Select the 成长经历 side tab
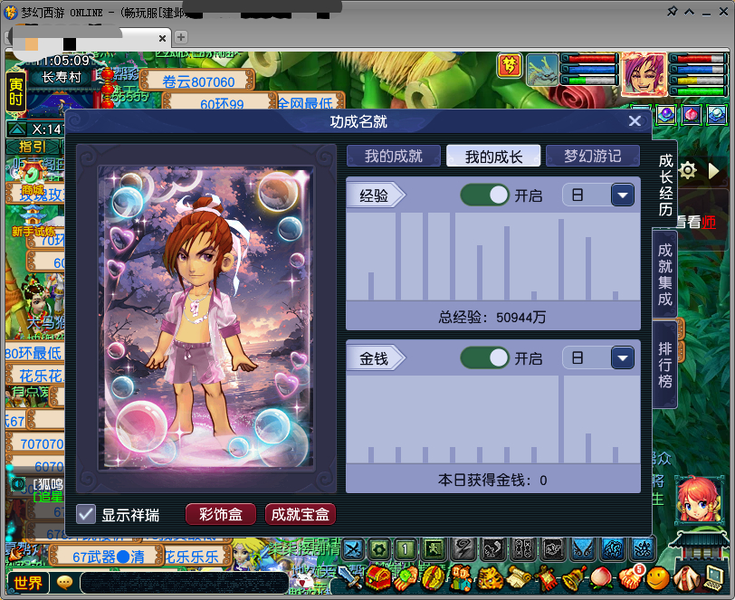Screen dimensions: 735x600 tap(665, 185)
